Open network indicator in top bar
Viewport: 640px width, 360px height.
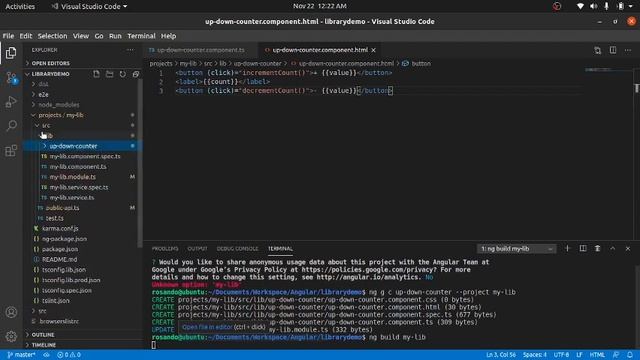(580, 6)
